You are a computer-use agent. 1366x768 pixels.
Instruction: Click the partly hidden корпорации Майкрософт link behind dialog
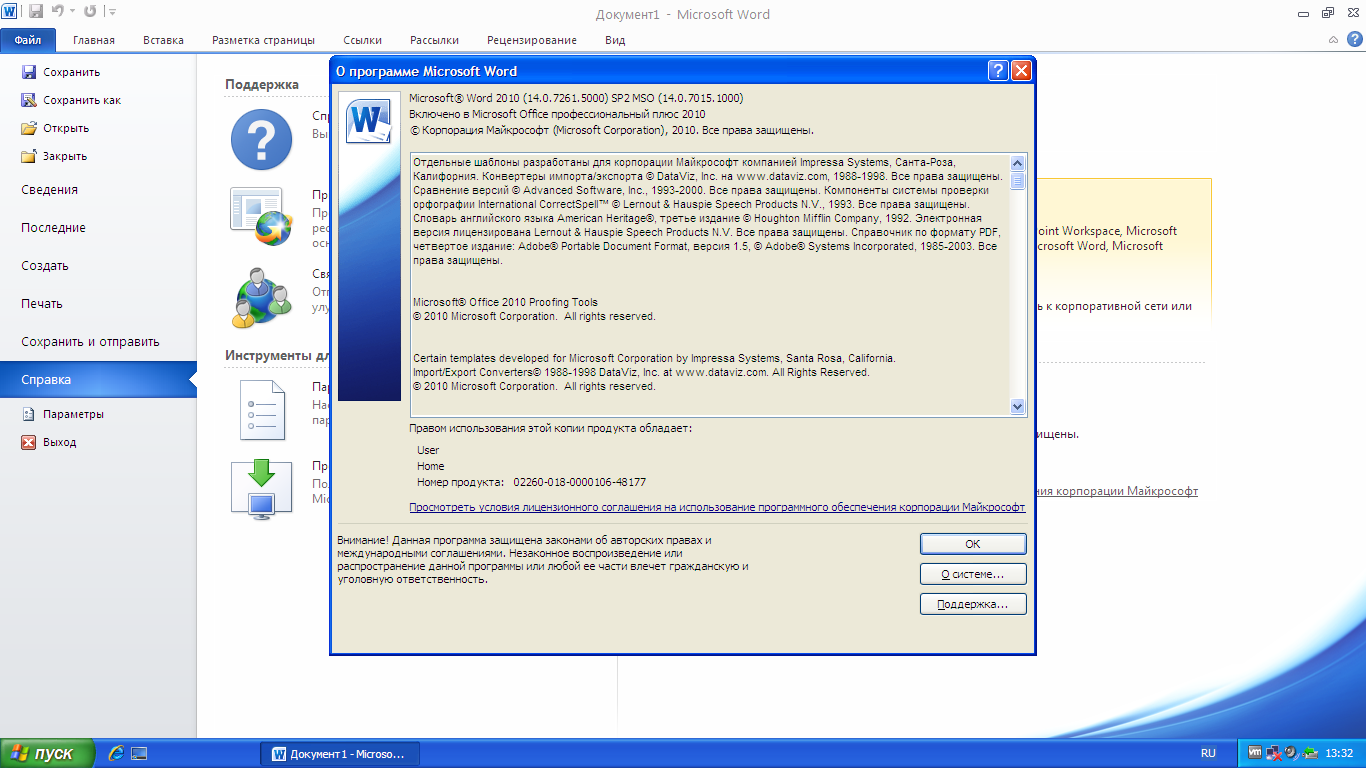tap(1117, 491)
